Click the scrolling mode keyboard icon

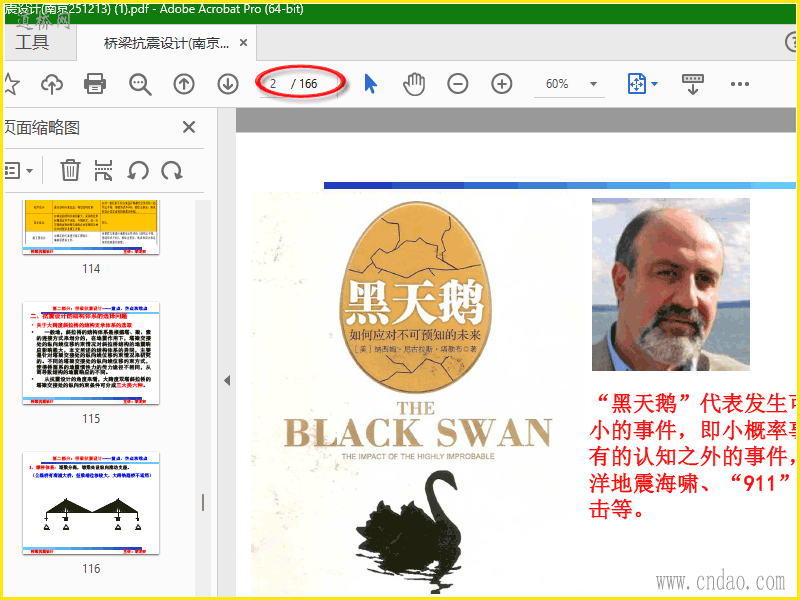pos(692,84)
